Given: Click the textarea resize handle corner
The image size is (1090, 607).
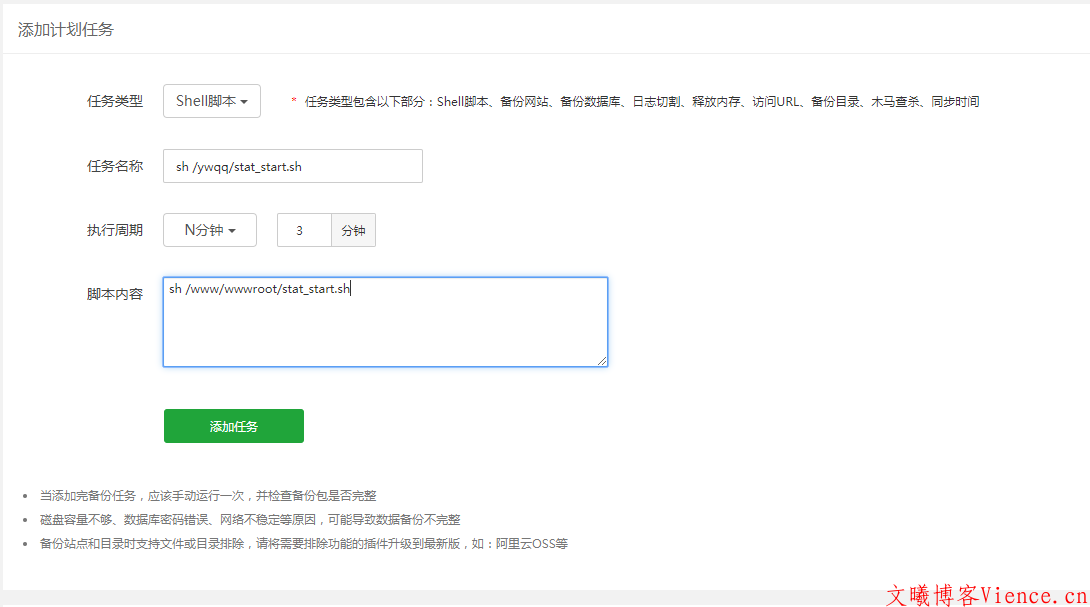Looking at the screenshot, I should (x=604, y=362).
